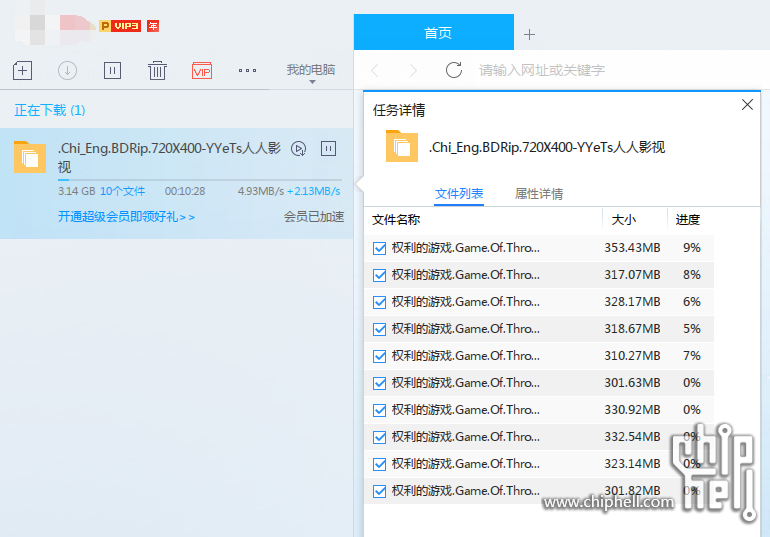Image resolution: width=770 pixels, height=537 pixels.
Task: Click the 00:10:28 remaining time
Action: pos(185,191)
